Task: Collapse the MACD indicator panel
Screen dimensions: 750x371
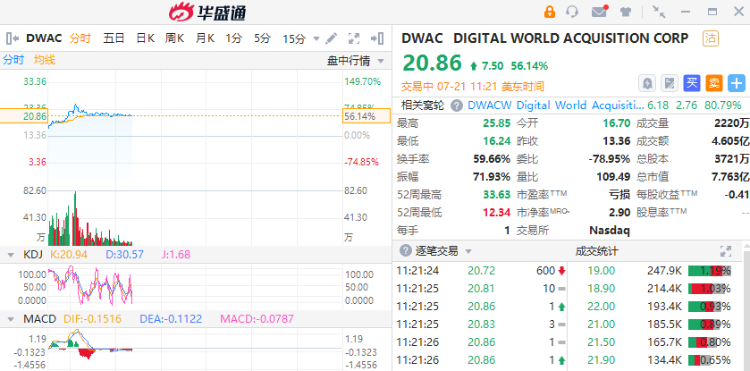Action: 11,319
